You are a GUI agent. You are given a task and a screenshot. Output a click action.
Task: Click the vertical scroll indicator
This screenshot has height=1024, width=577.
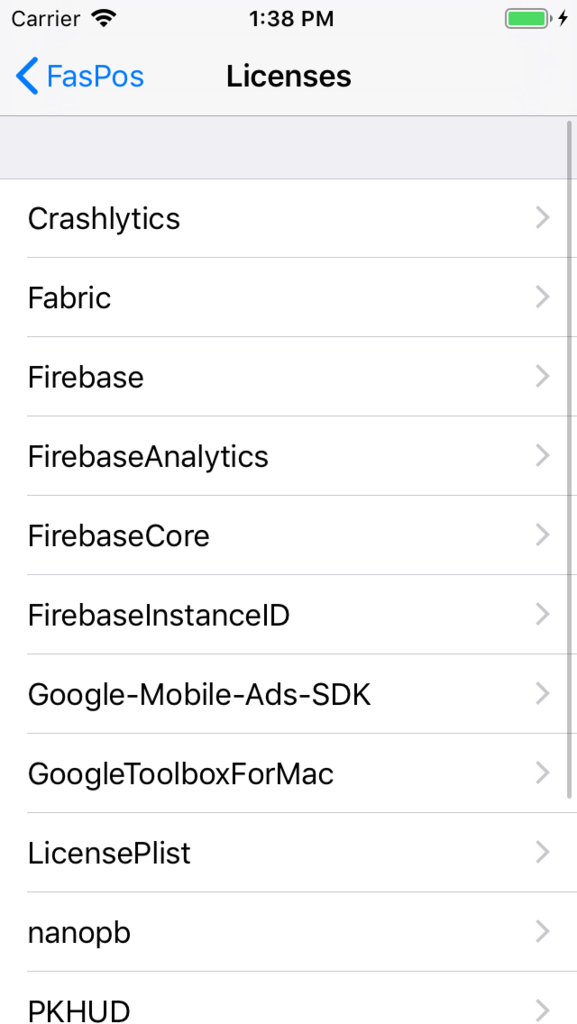[569, 459]
